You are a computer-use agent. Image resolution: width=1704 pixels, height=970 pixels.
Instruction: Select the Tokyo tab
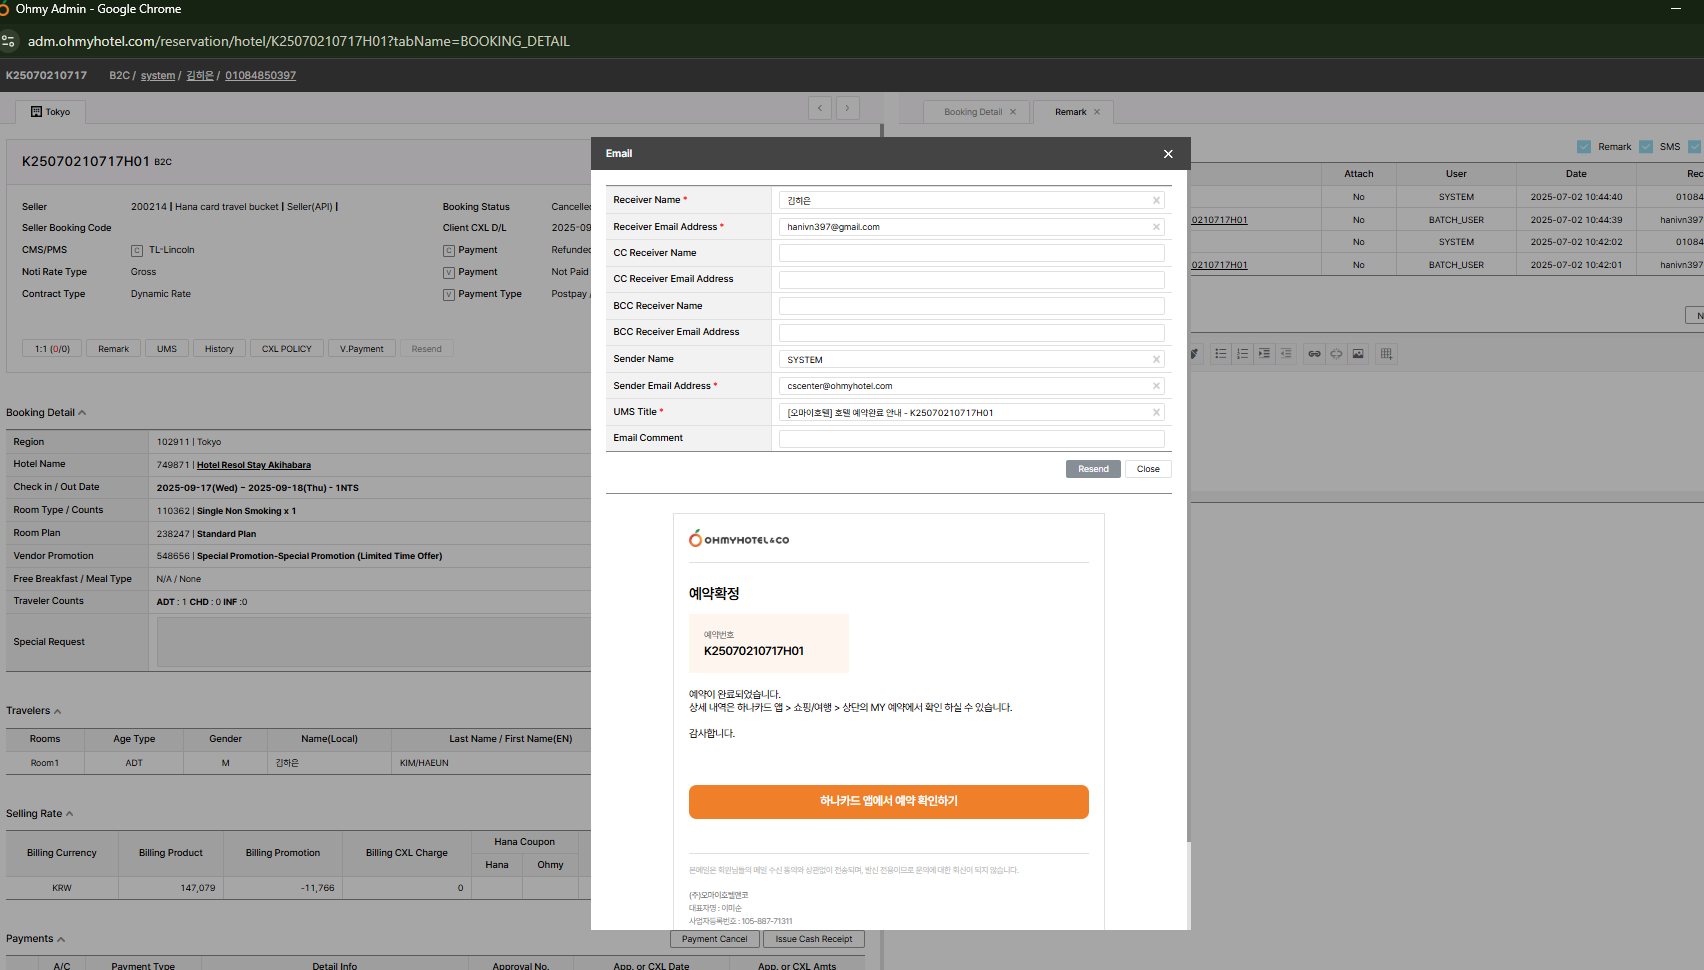[x=51, y=112]
